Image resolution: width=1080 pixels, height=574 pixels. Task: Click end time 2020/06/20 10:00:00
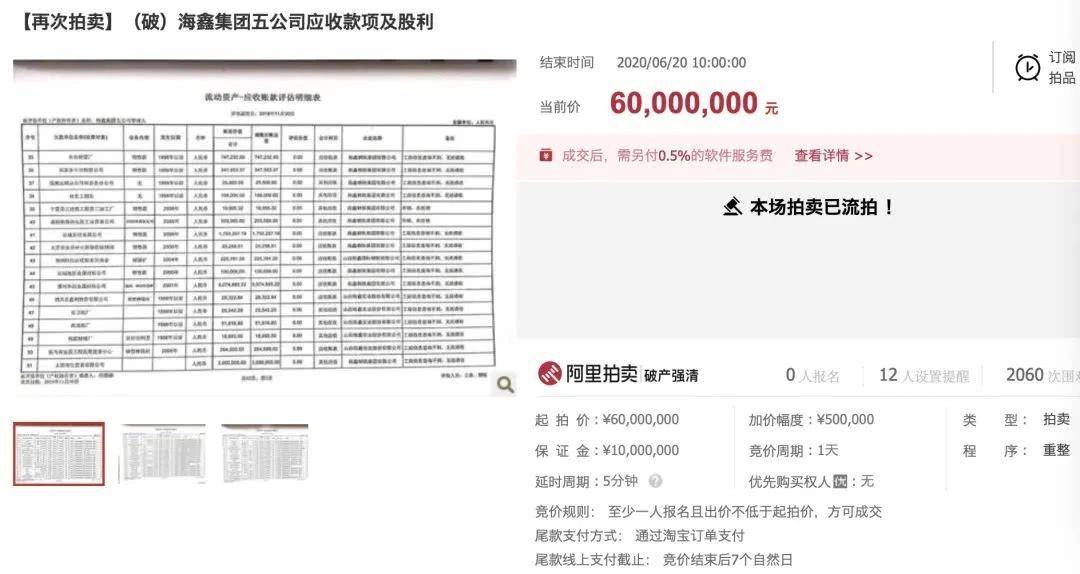[681, 63]
